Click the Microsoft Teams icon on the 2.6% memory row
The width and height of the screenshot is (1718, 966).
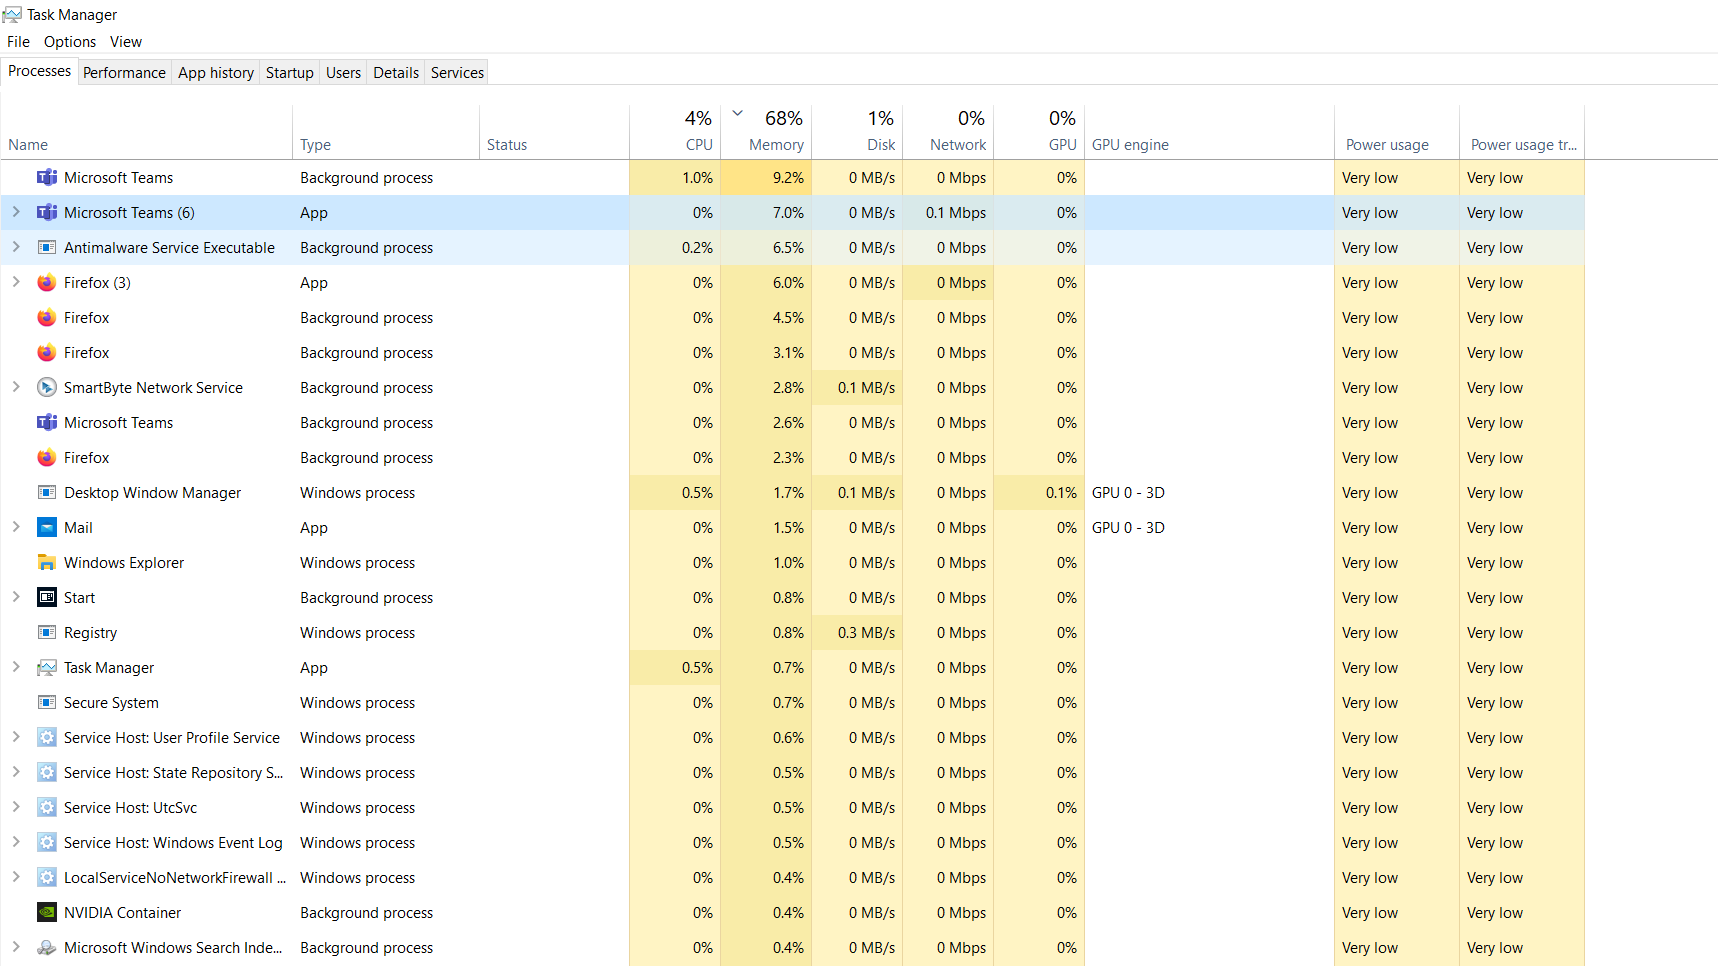pyautogui.click(x=47, y=423)
